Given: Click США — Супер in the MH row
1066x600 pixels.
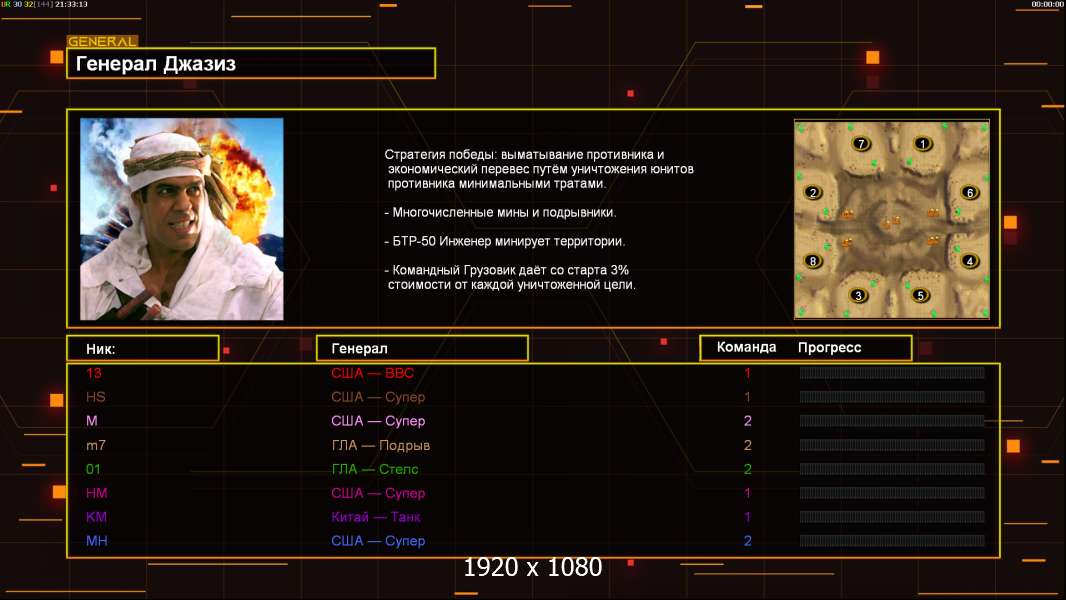Looking at the screenshot, I should (x=378, y=541).
